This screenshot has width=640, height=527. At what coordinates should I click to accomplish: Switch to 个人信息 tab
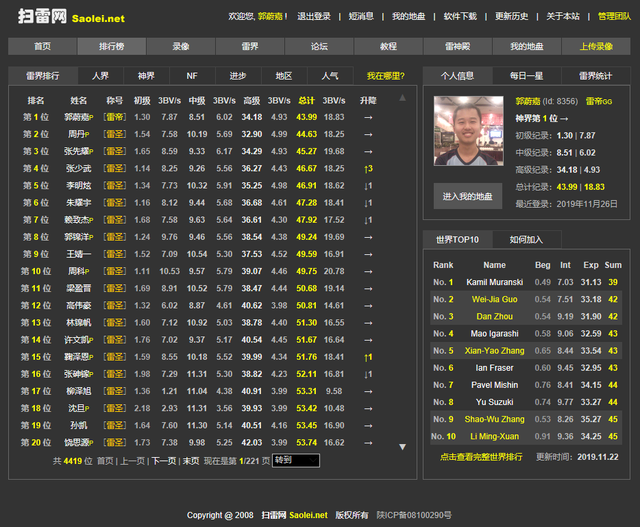click(x=458, y=76)
